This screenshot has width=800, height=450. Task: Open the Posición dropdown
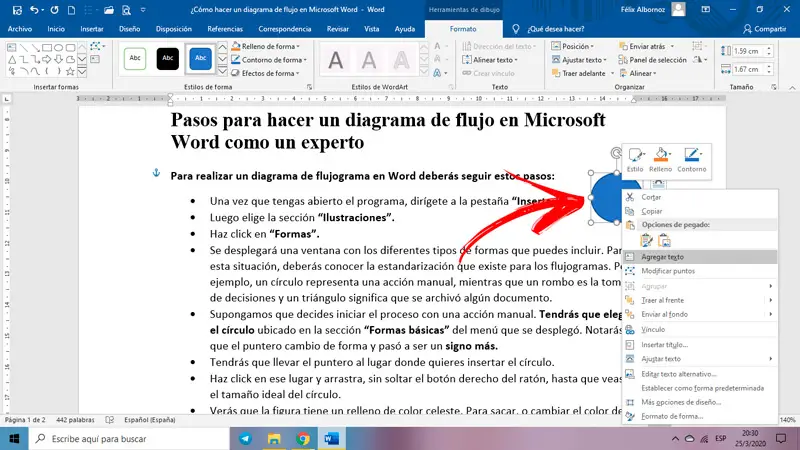(x=573, y=46)
